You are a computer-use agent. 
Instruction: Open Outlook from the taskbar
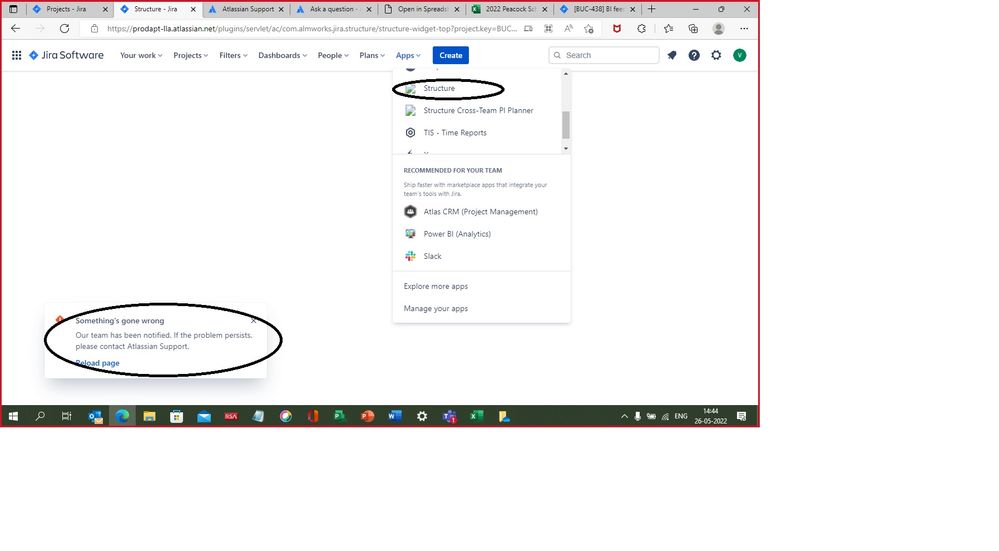pyautogui.click(x=95, y=417)
